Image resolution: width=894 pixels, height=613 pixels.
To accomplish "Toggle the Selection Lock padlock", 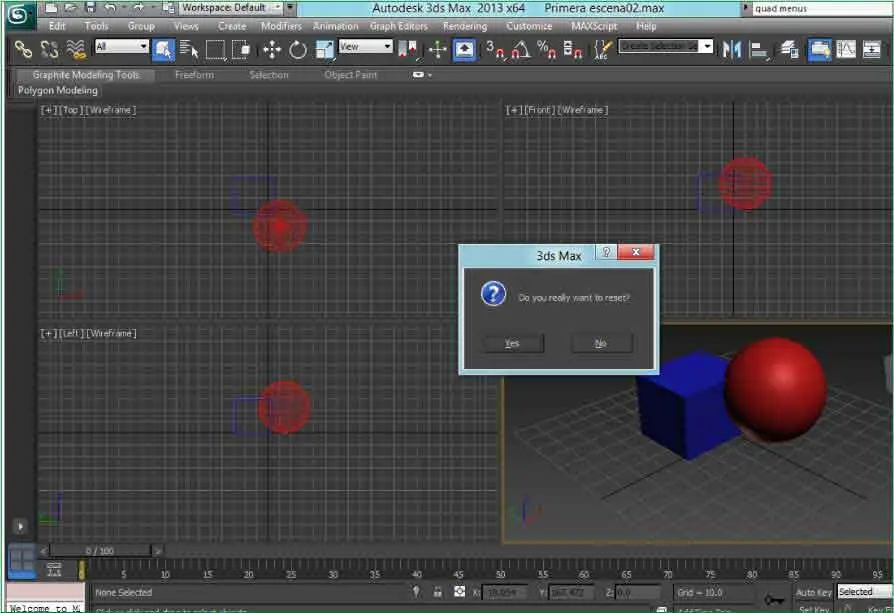I will coord(437,592).
